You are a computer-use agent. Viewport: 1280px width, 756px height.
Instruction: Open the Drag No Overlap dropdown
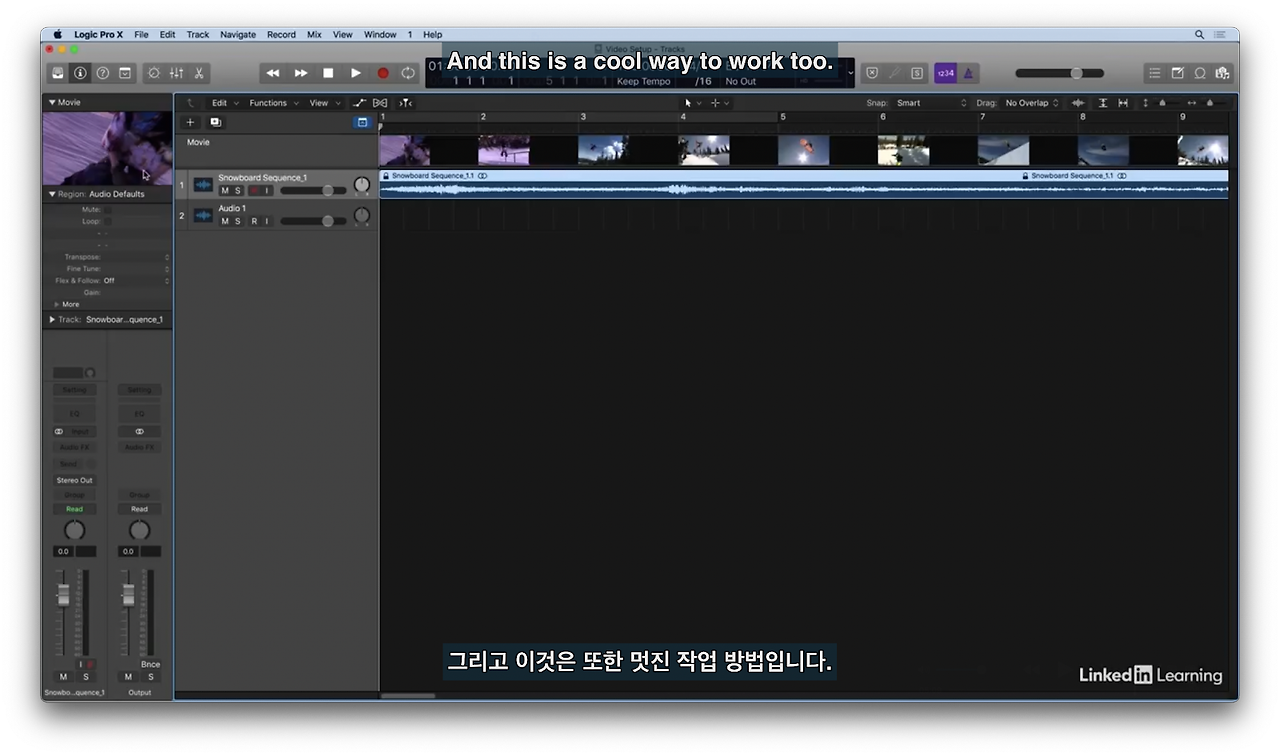tap(1032, 103)
